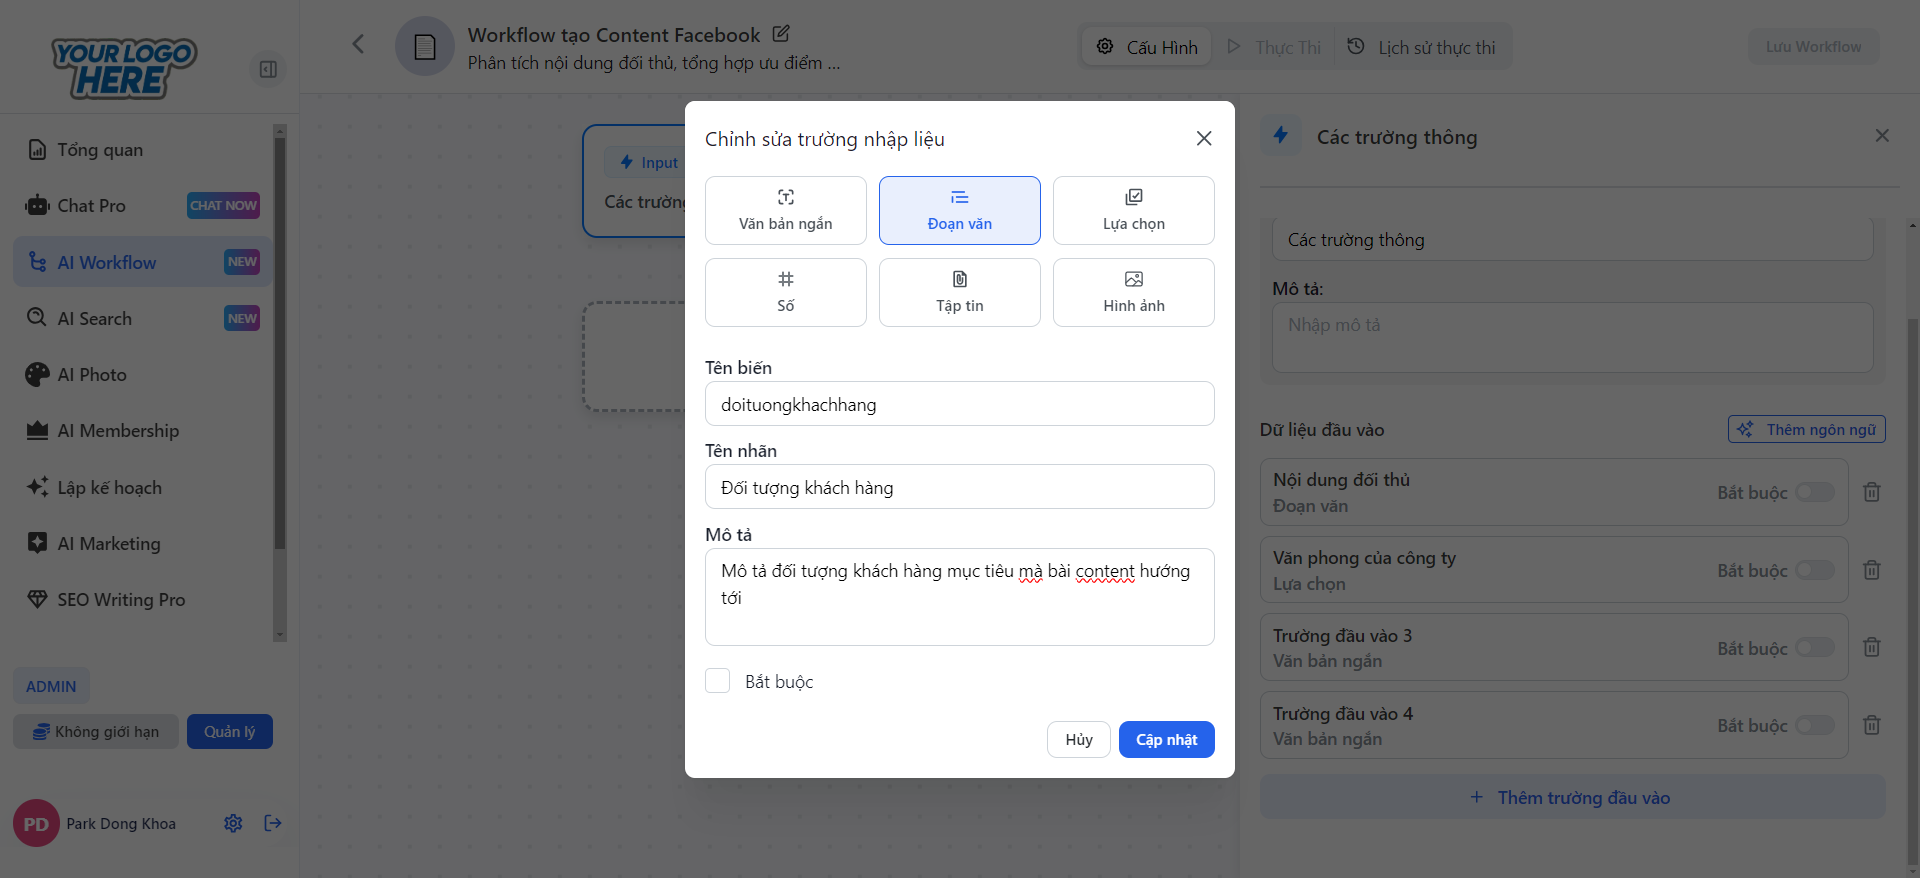Click the Tên biến input field
Image resolution: width=1920 pixels, height=878 pixels.
click(x=959, y=404)
